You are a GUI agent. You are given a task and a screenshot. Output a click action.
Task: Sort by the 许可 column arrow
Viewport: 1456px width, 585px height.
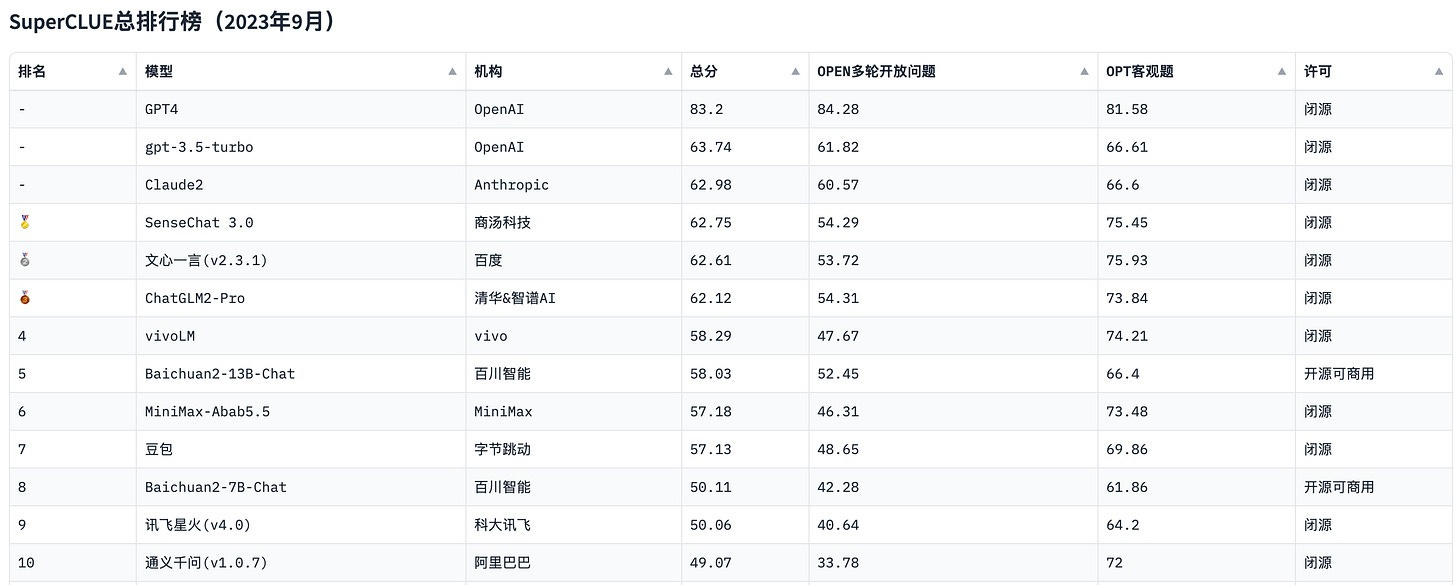point(1439,72)
